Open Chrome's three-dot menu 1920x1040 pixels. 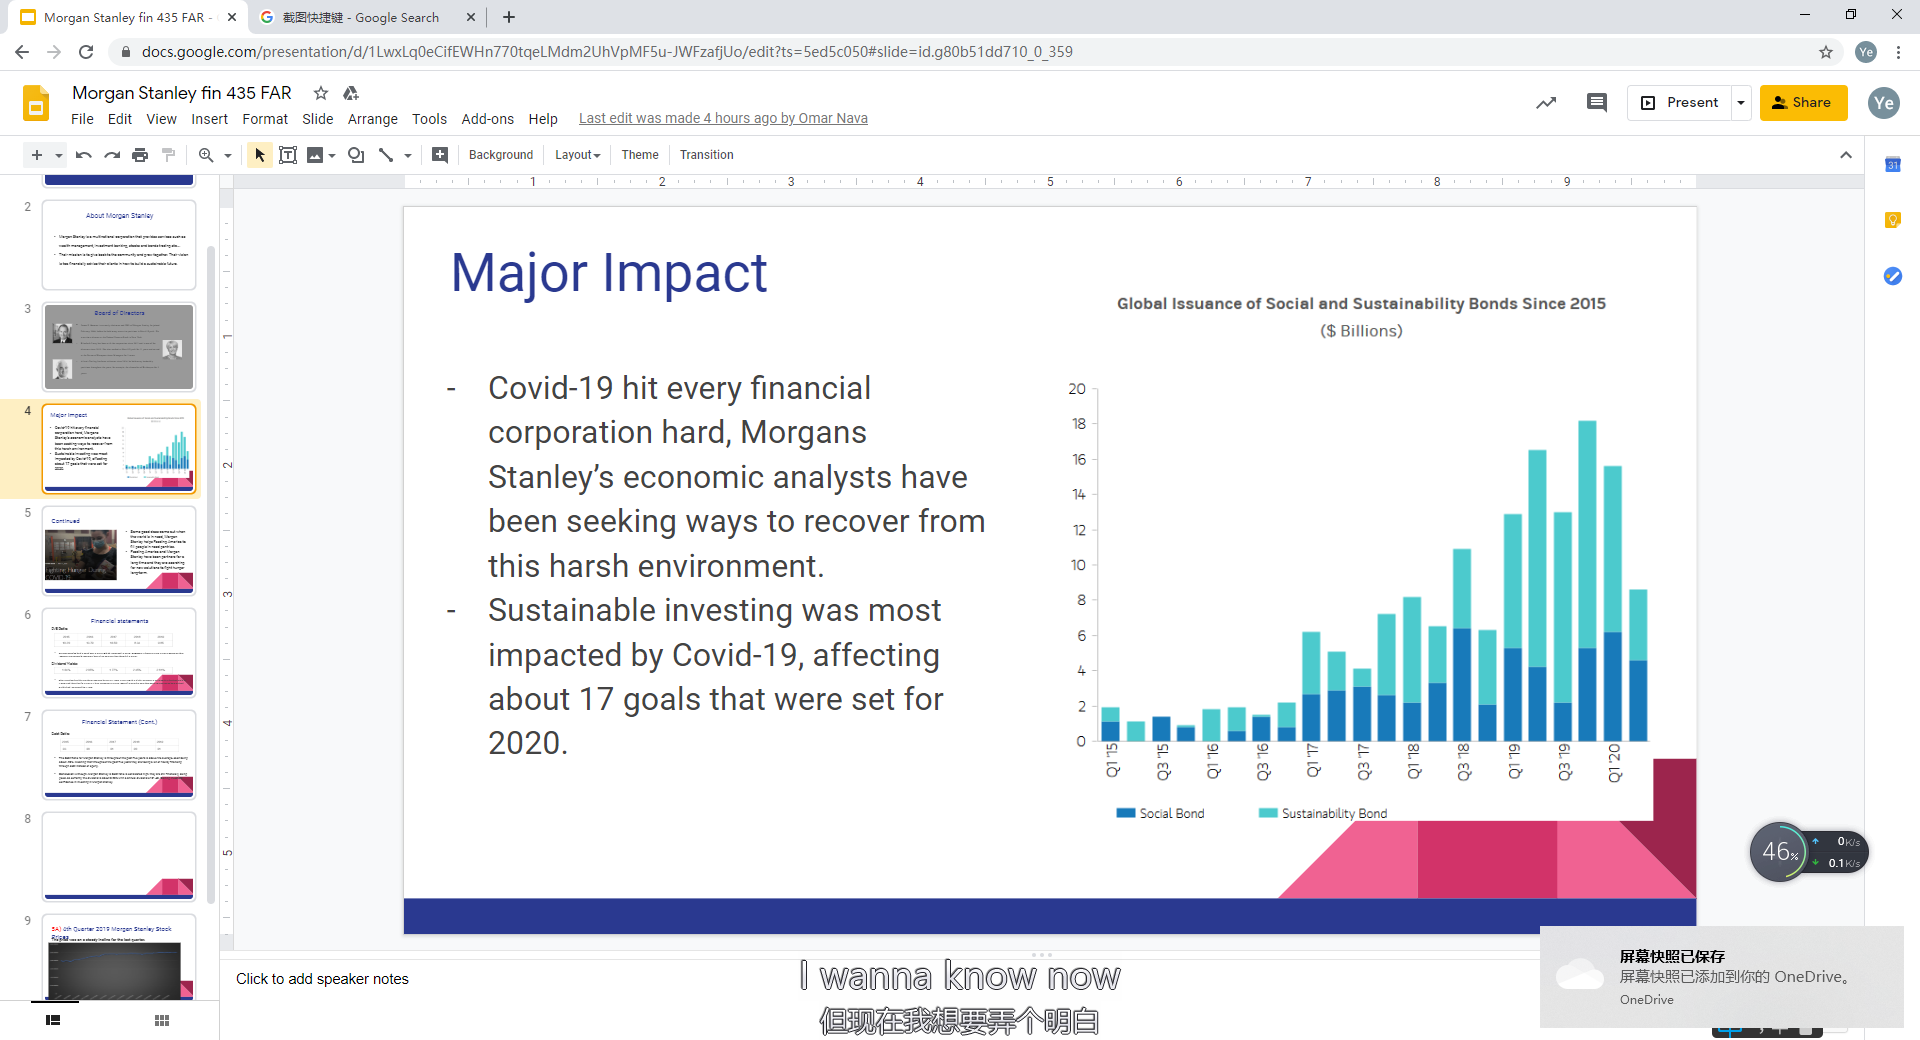click(x=1899, y=52)
